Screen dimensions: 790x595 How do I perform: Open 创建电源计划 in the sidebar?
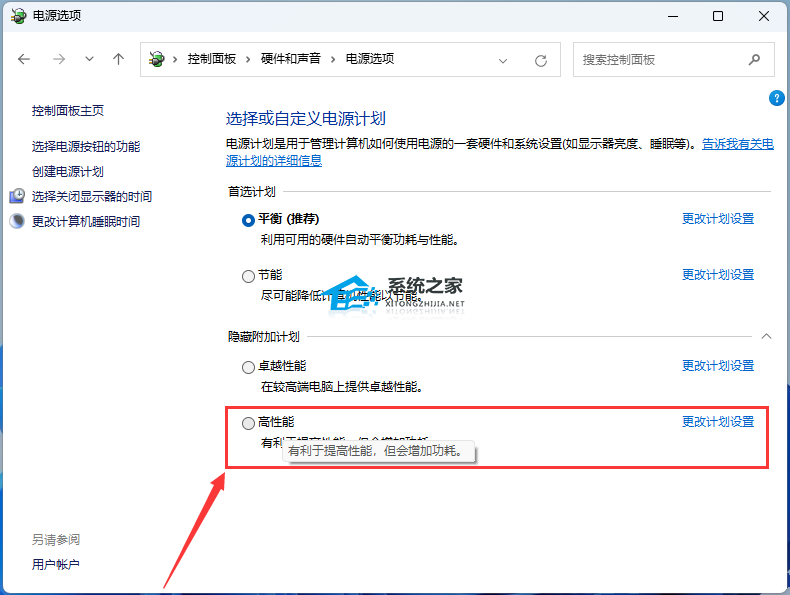coord(68,172)
